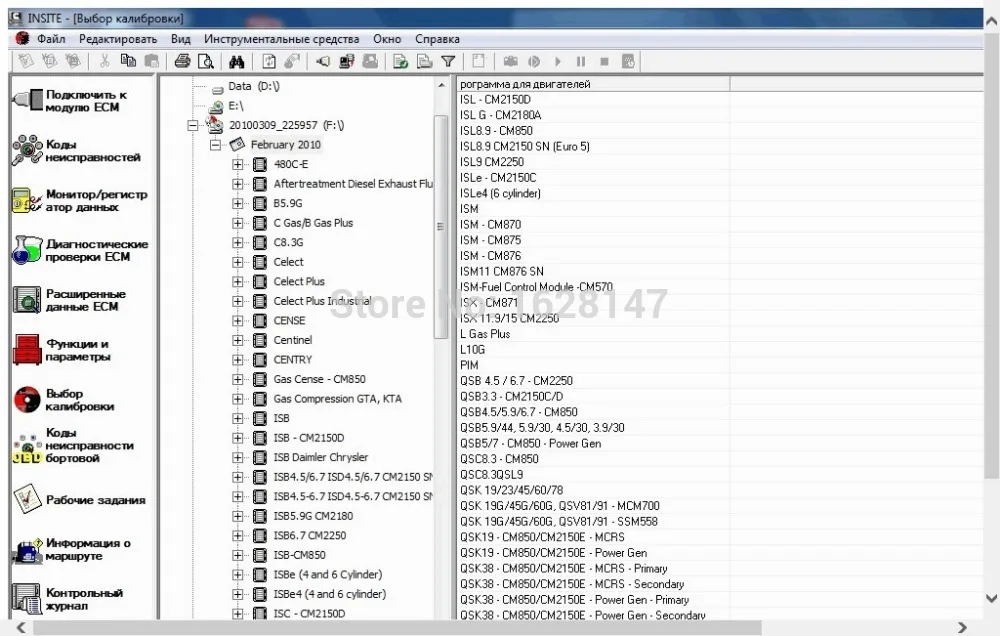Click the Pause toolbar button
Image resolution: width=1000 pixels, height=636 pixels.
pyautogui.click(x=581, y=61)
